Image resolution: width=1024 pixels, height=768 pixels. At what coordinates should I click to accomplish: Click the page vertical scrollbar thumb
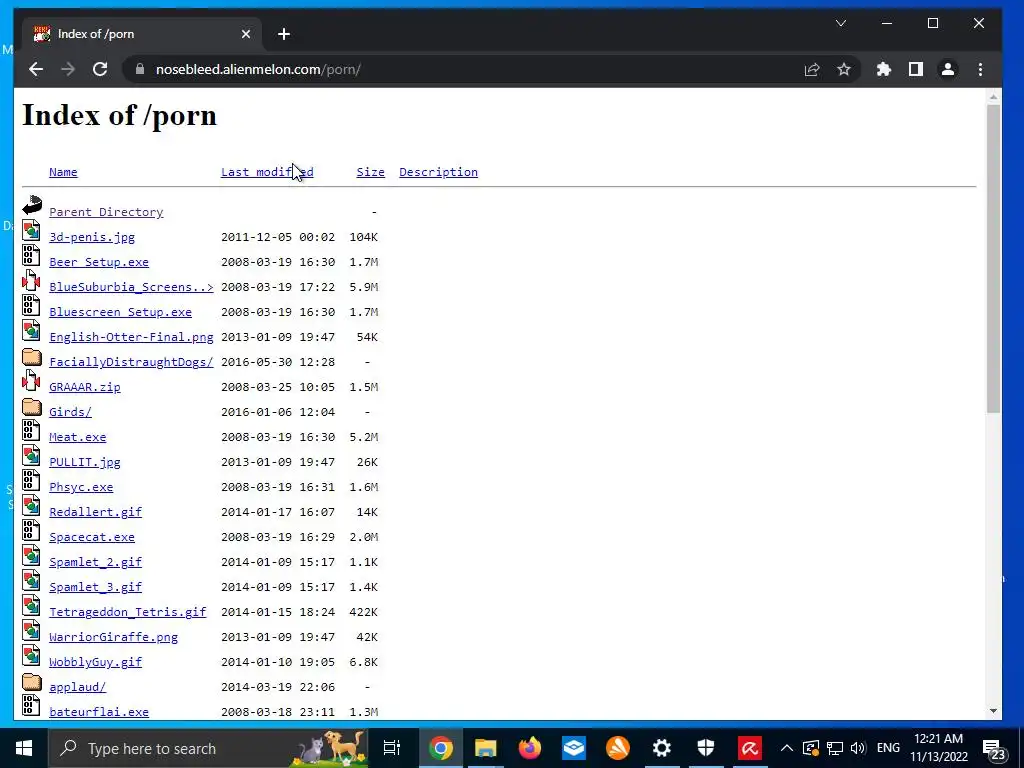[x=993, y=258]
